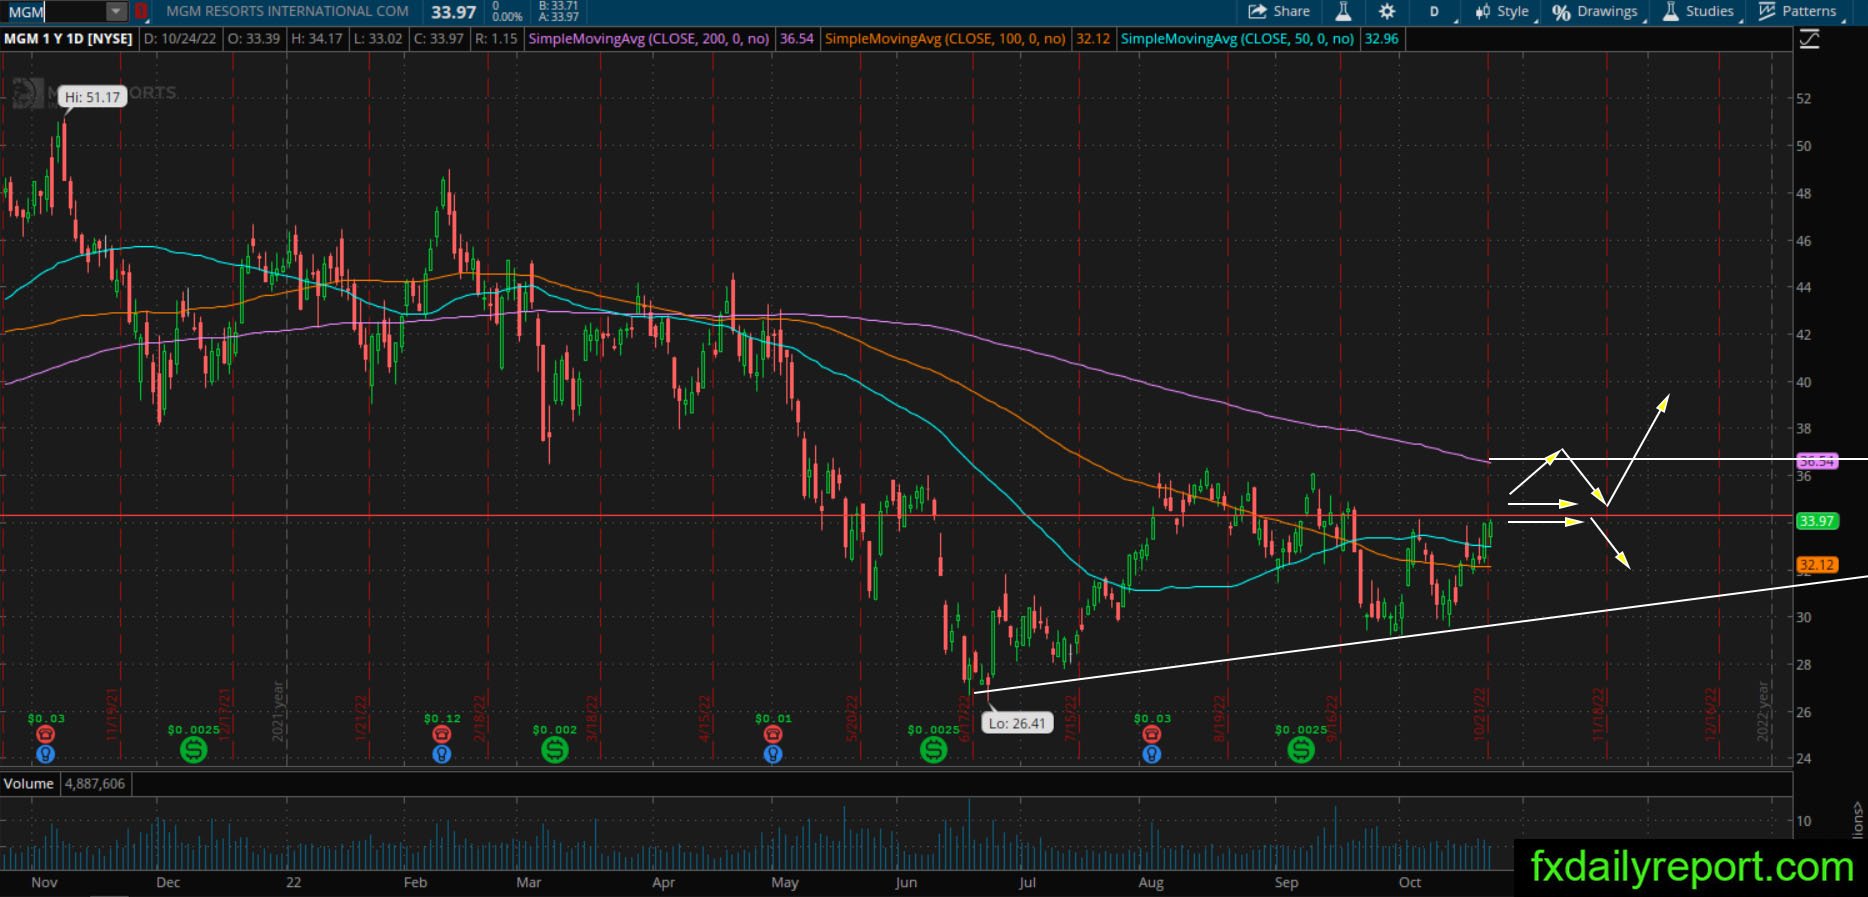1868x897 pixels.
Task: Click the red linking clipboard icon beside symbol
Action: 141,12
